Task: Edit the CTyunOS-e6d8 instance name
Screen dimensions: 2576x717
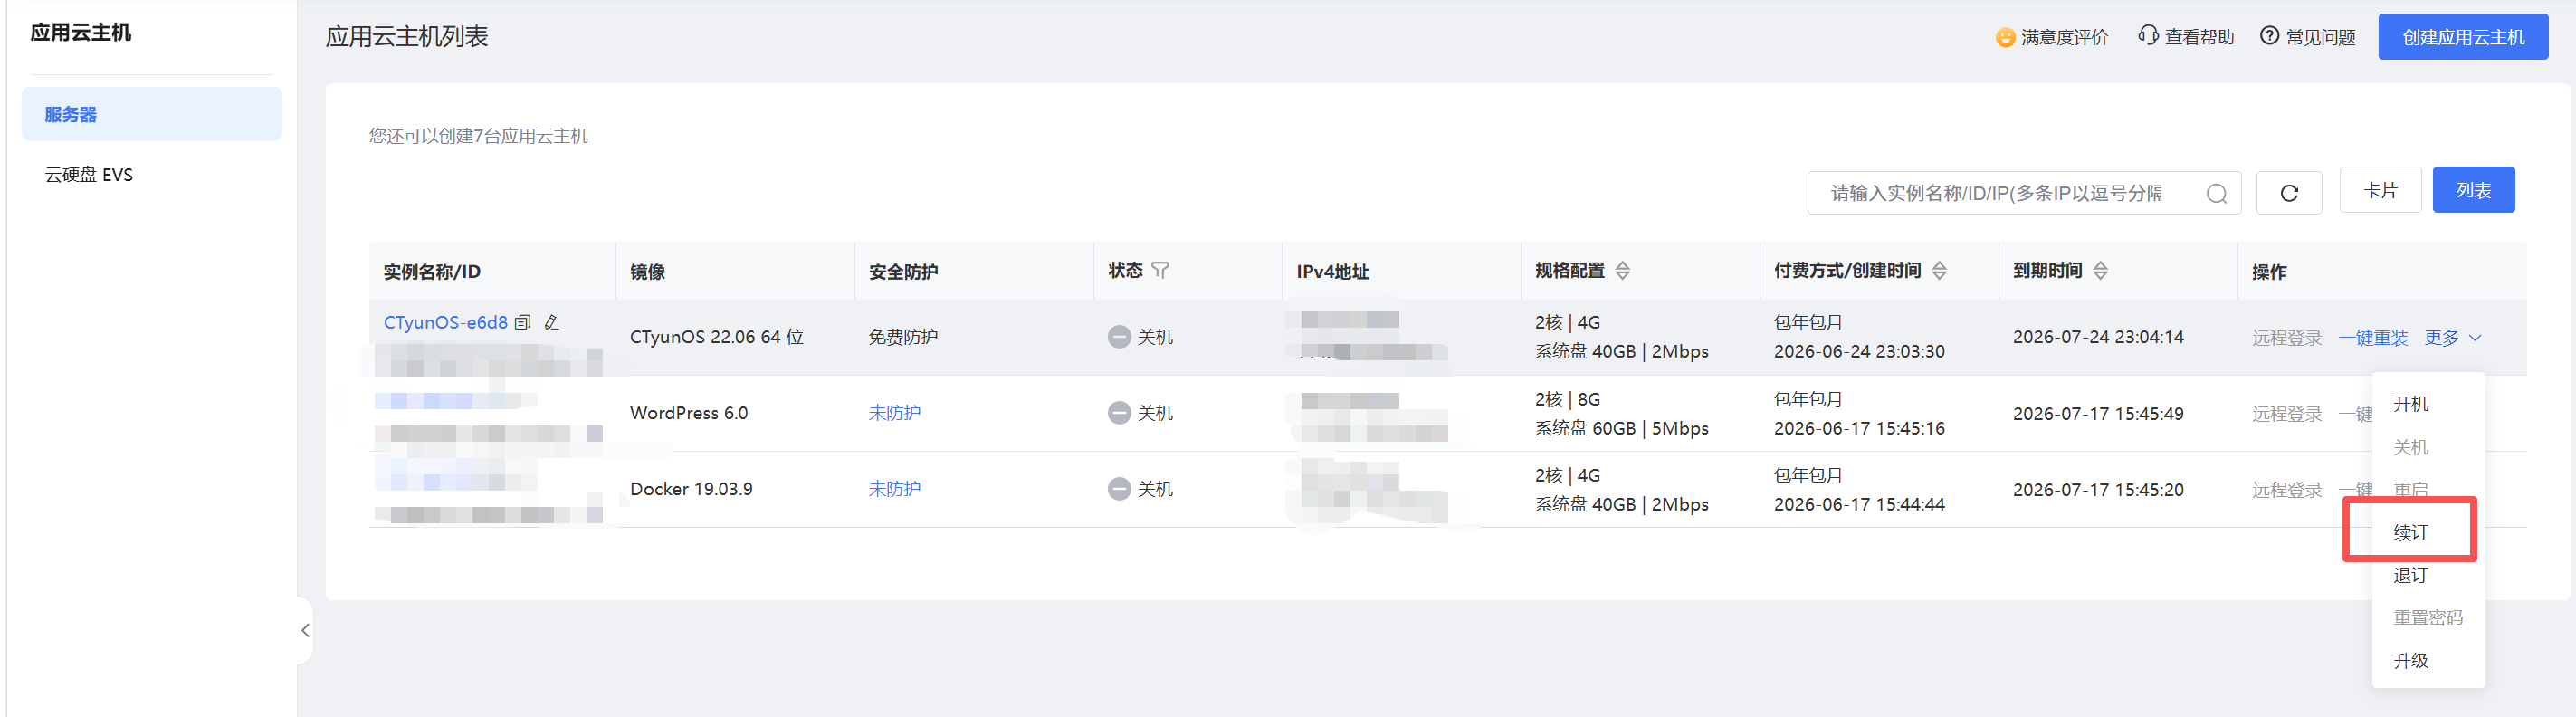Action: point(551,322)
